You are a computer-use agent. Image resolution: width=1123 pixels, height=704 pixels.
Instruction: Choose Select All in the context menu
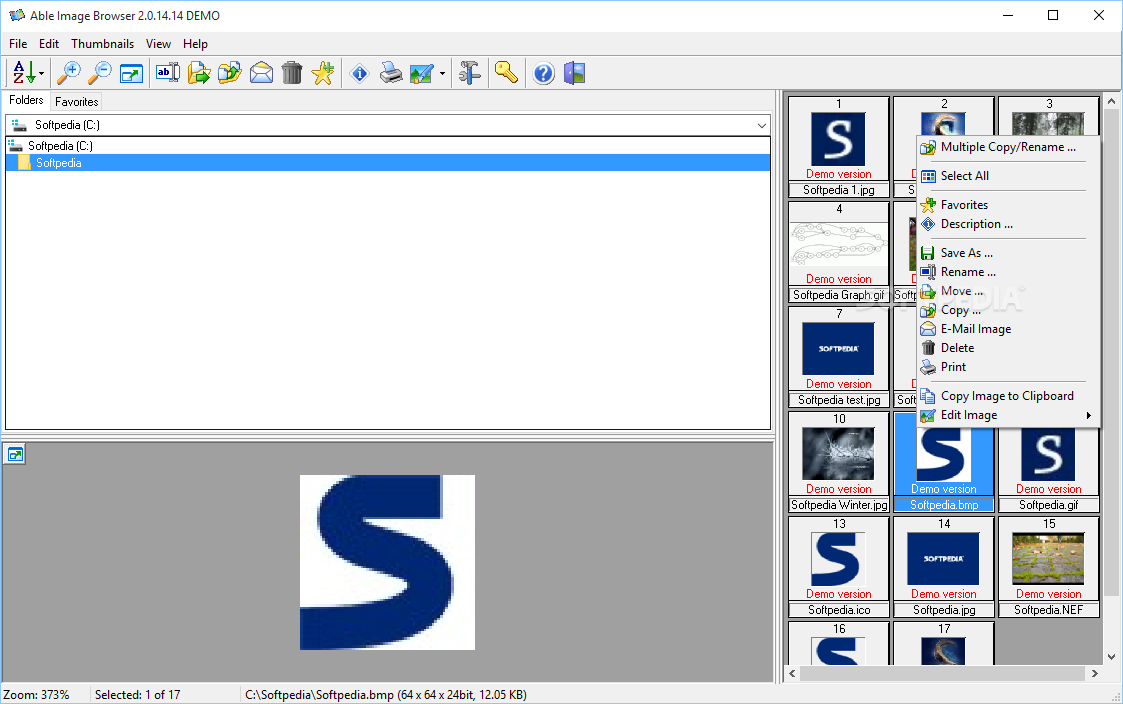click(1008, 175)
